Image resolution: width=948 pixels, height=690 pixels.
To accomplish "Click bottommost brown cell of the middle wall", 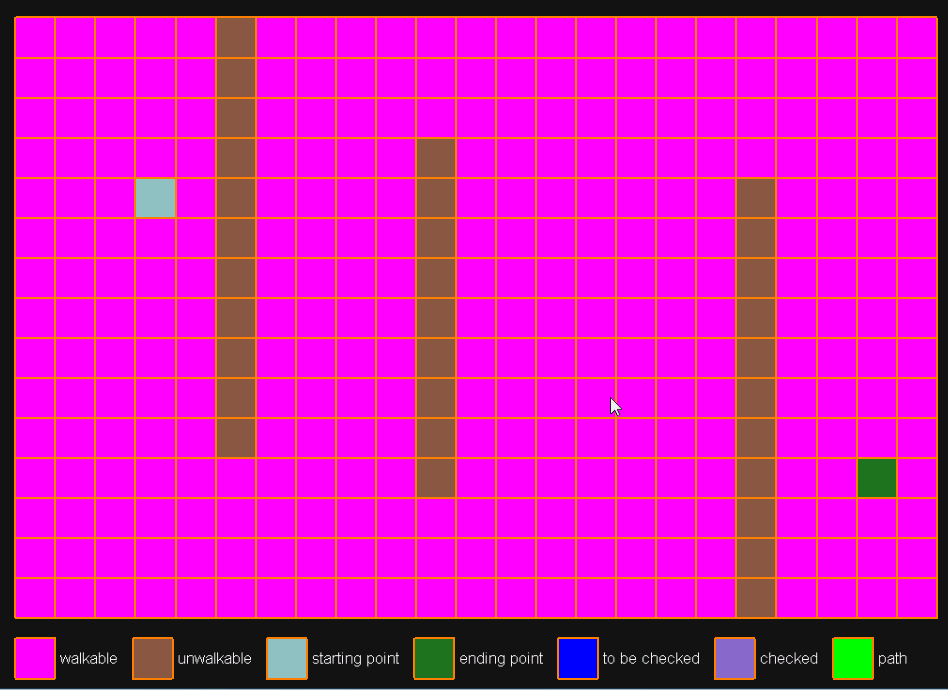I will 436,478.
